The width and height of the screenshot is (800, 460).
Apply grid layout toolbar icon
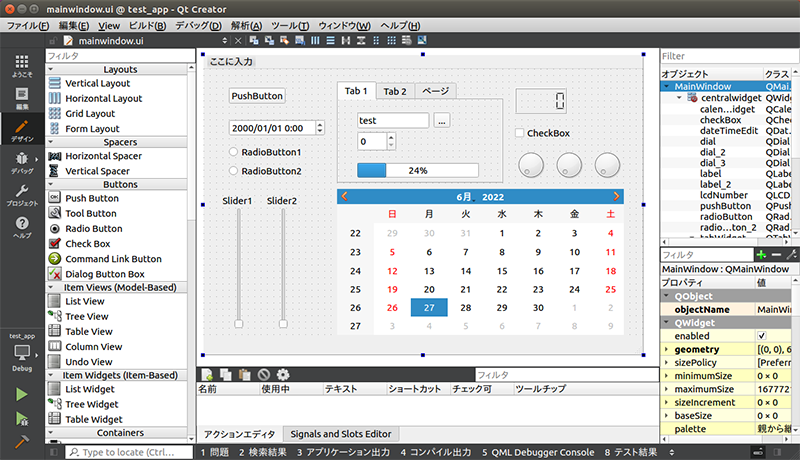click(391, 40)
